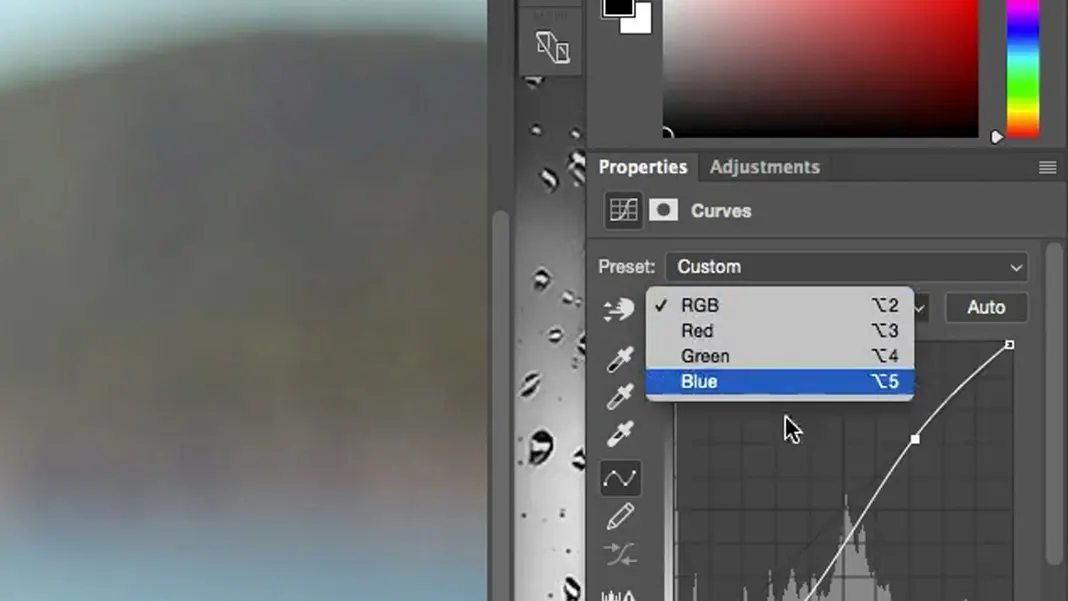Click the channel dropdown arrow beside Auto
Image resolution: width=1068 pixels, height=601 pixels.
[920, 309]
